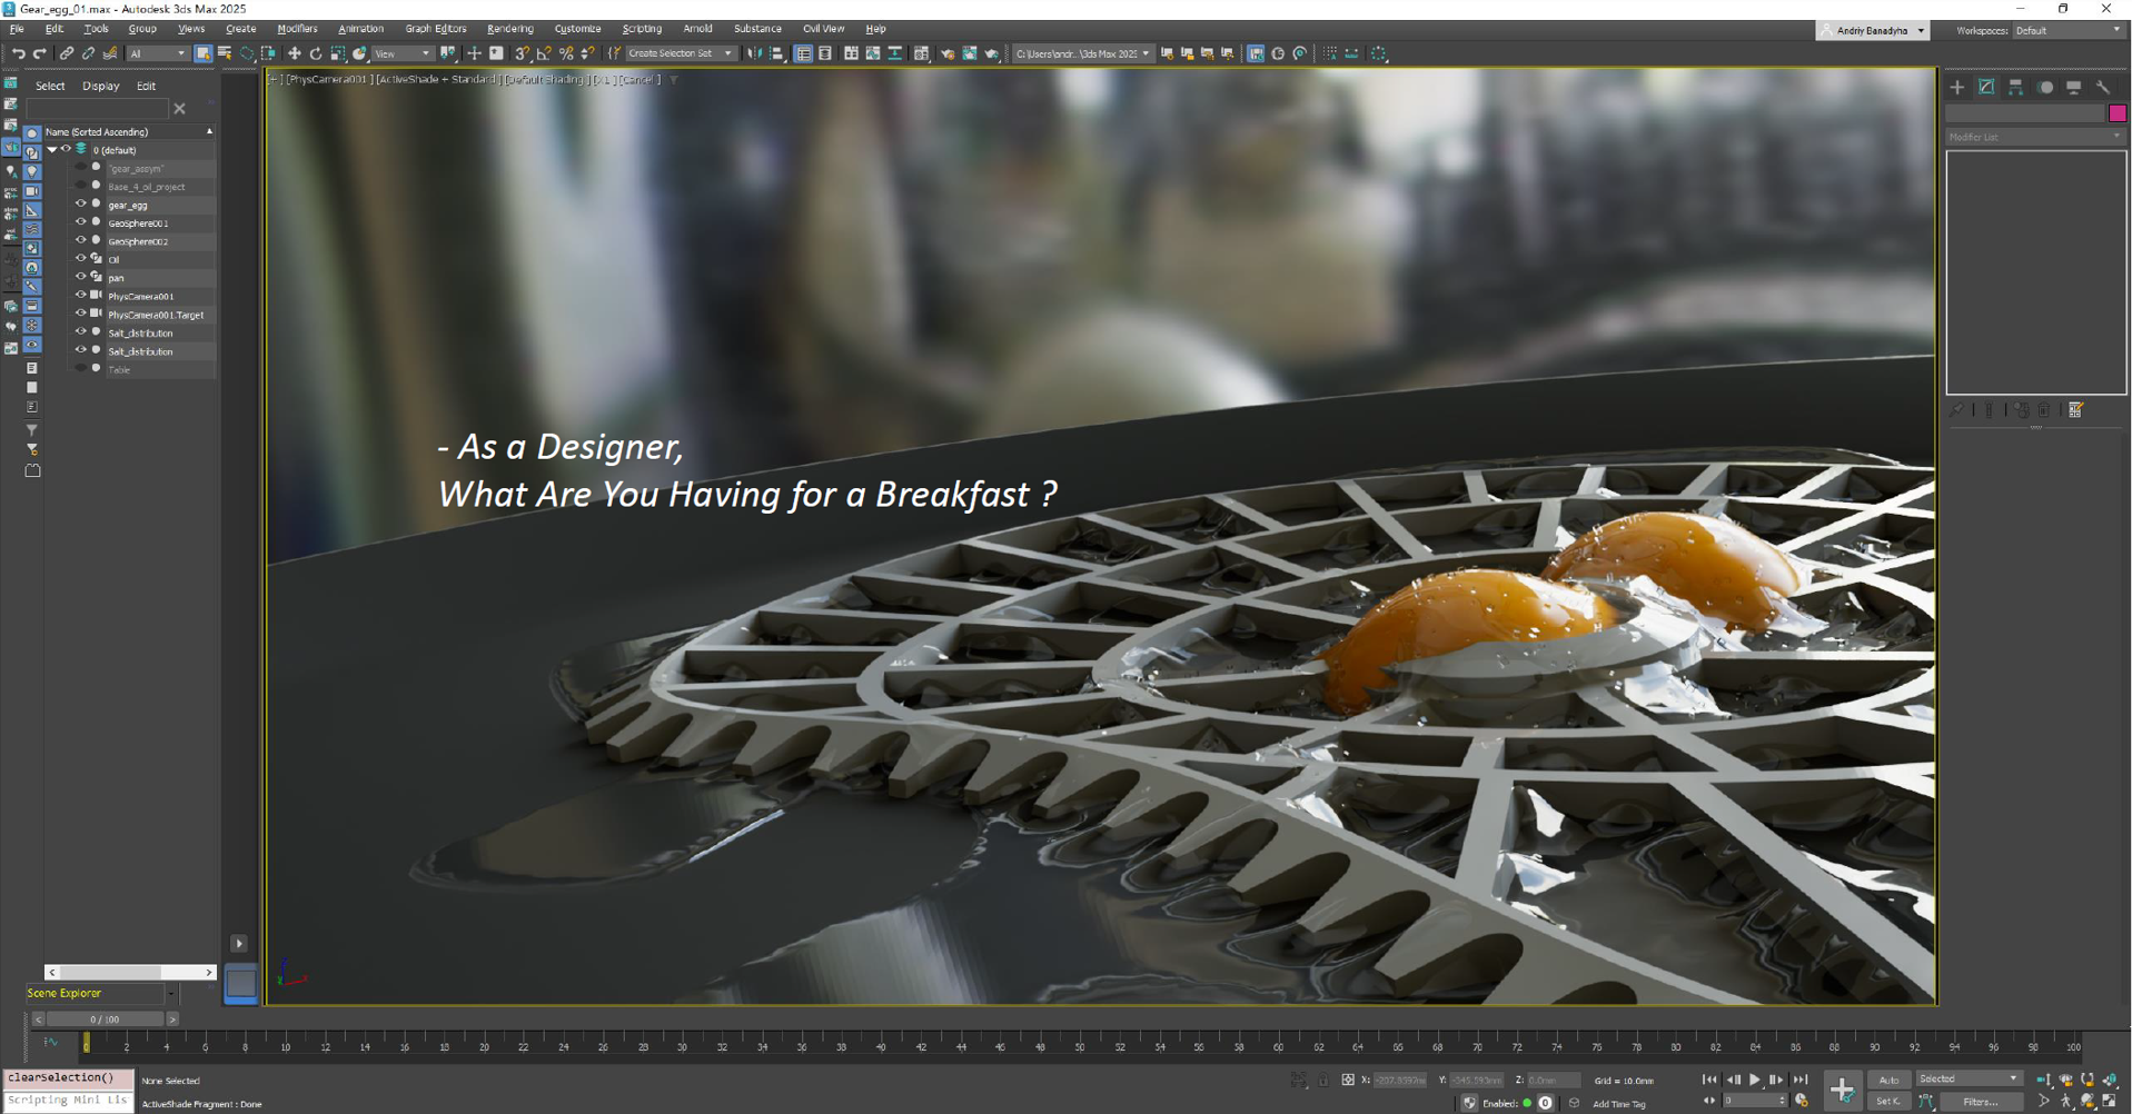Select the Move tool in the toolbar

(x=294, y=54)
